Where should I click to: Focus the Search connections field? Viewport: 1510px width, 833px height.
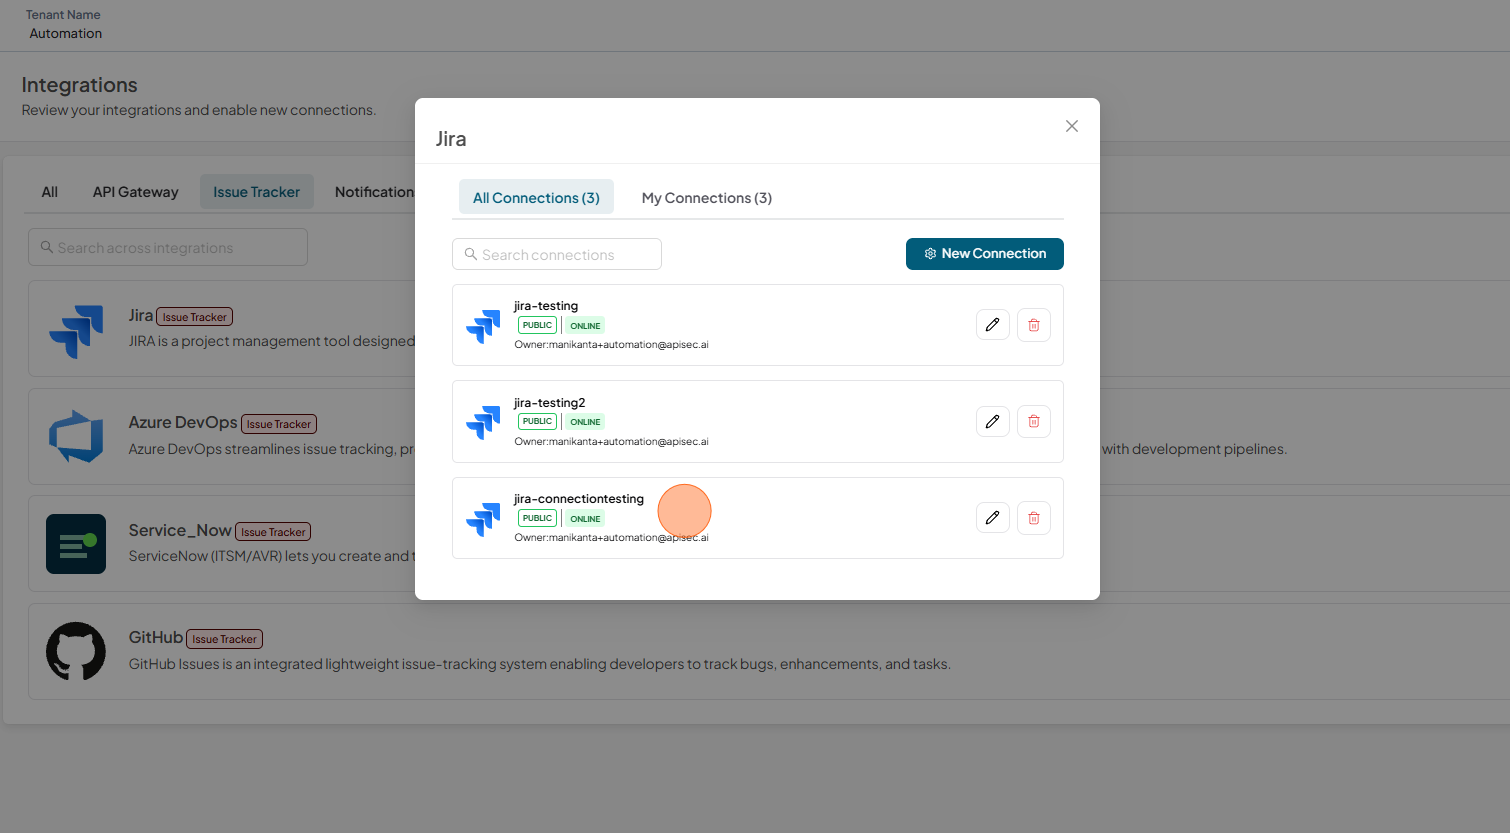557,254
